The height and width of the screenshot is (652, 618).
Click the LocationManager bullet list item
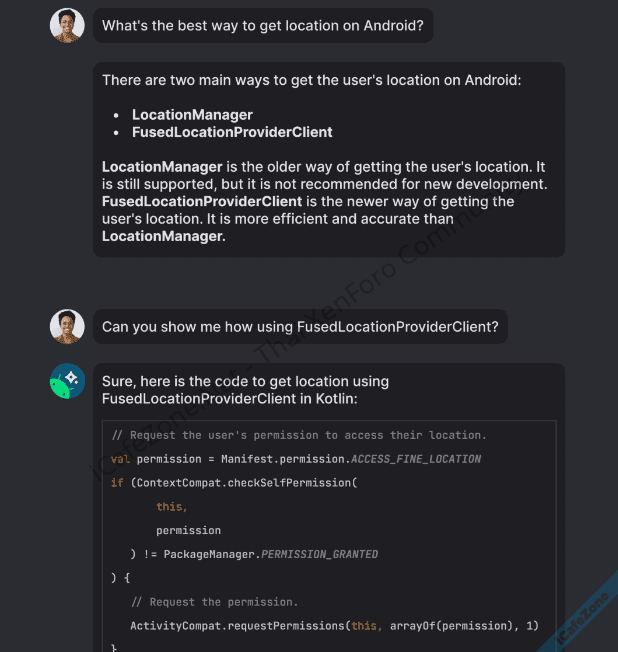(192, 115)
